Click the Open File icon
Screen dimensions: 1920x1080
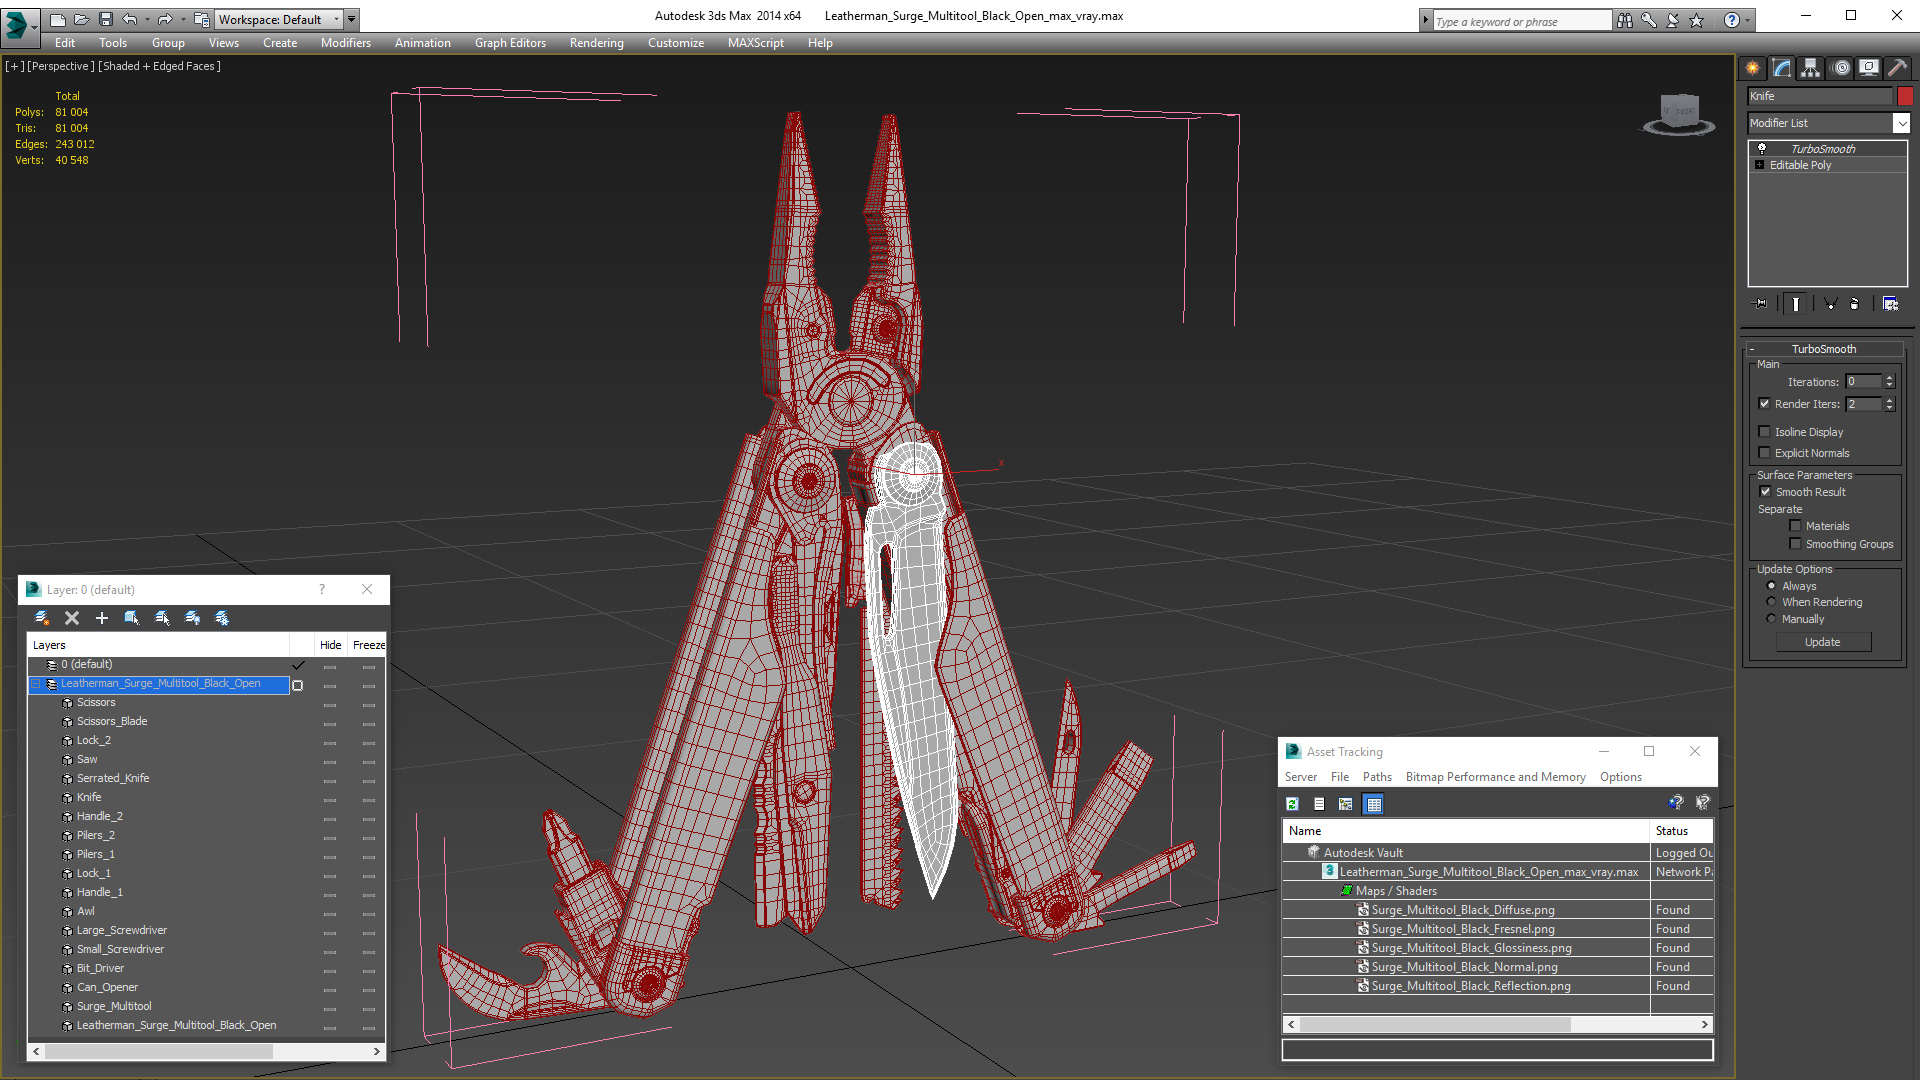81,19
